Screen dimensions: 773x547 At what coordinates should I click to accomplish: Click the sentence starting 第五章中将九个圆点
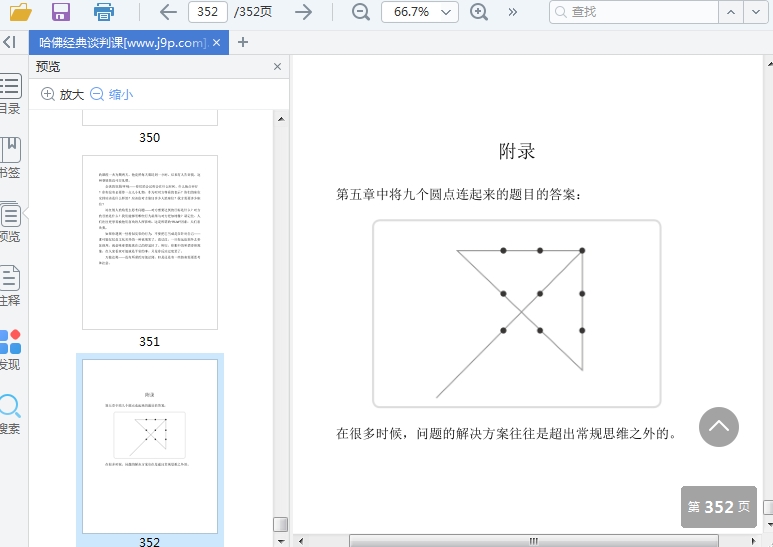click(x=458, y=194)
